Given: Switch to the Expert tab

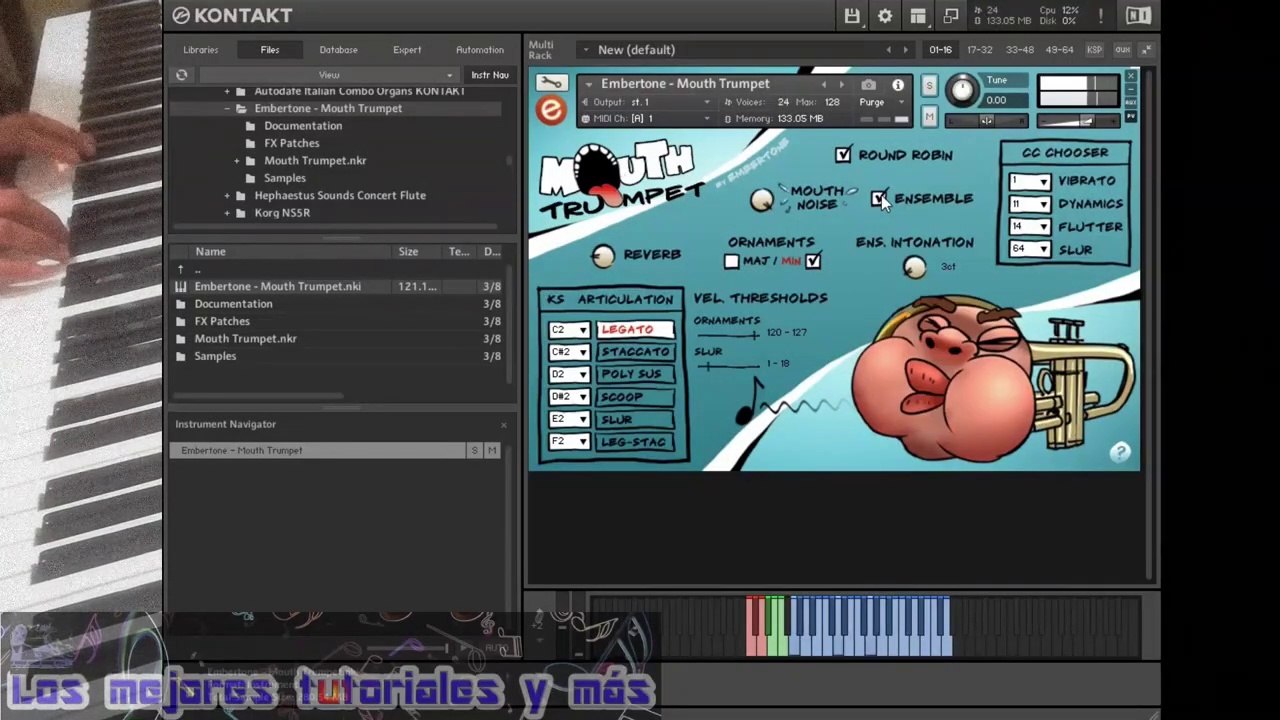Looking at the screenshot, I should [407, 50].
